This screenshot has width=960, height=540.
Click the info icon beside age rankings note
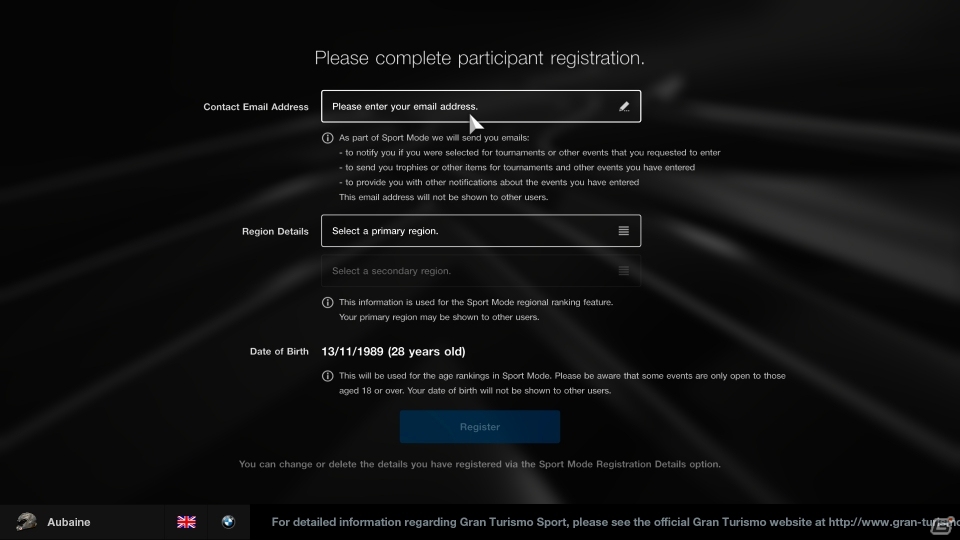pyautogui.click(x=328, y=376)
